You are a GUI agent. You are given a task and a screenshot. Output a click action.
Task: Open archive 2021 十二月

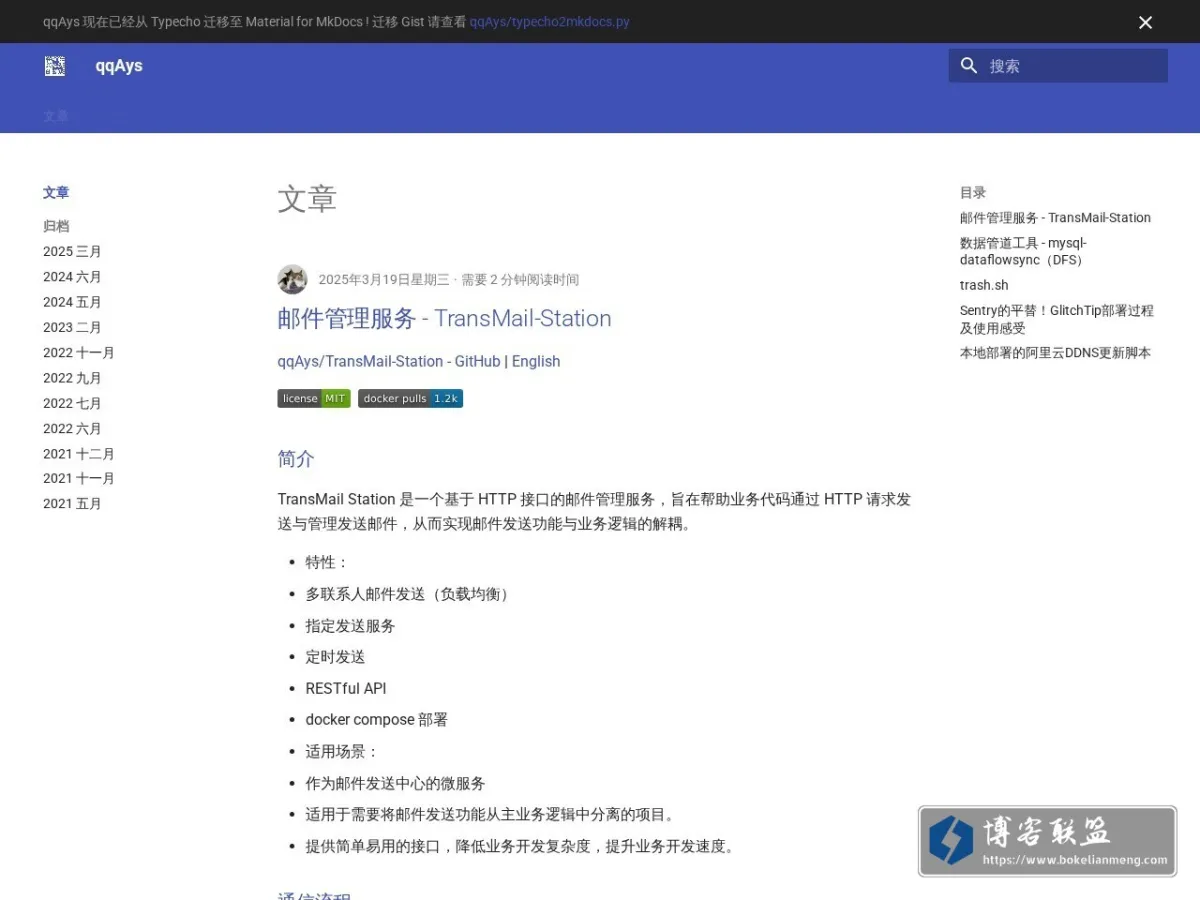click(79, 453)
